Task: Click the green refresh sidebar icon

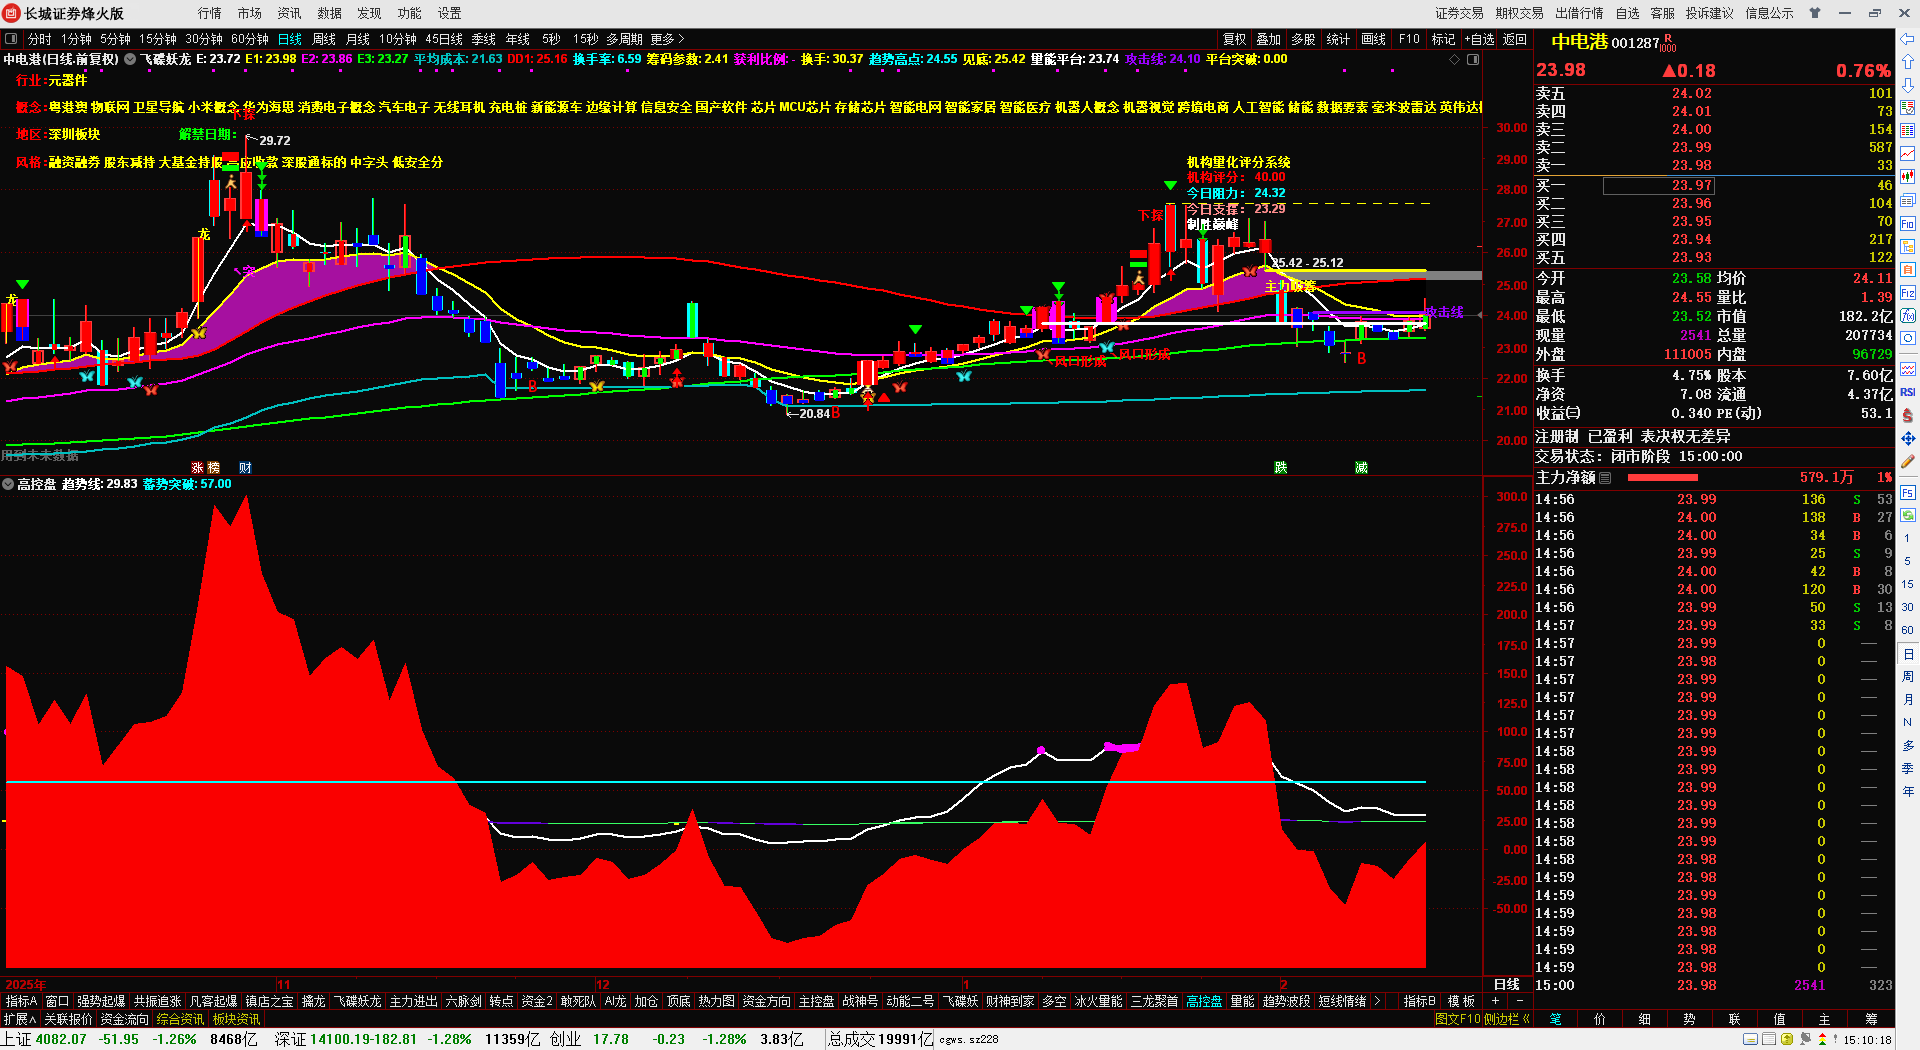Action: coord(1908,516)
